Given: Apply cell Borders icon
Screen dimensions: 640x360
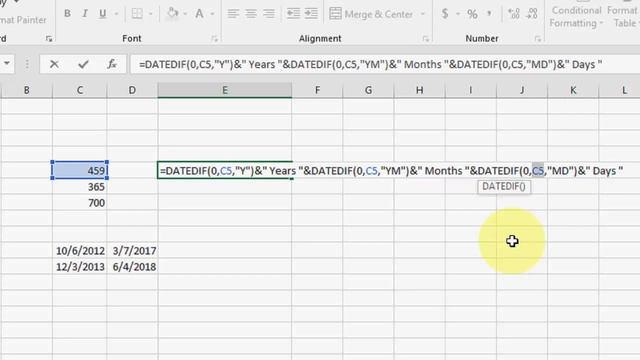Looking at the screenshot, I should pos(137,14).
